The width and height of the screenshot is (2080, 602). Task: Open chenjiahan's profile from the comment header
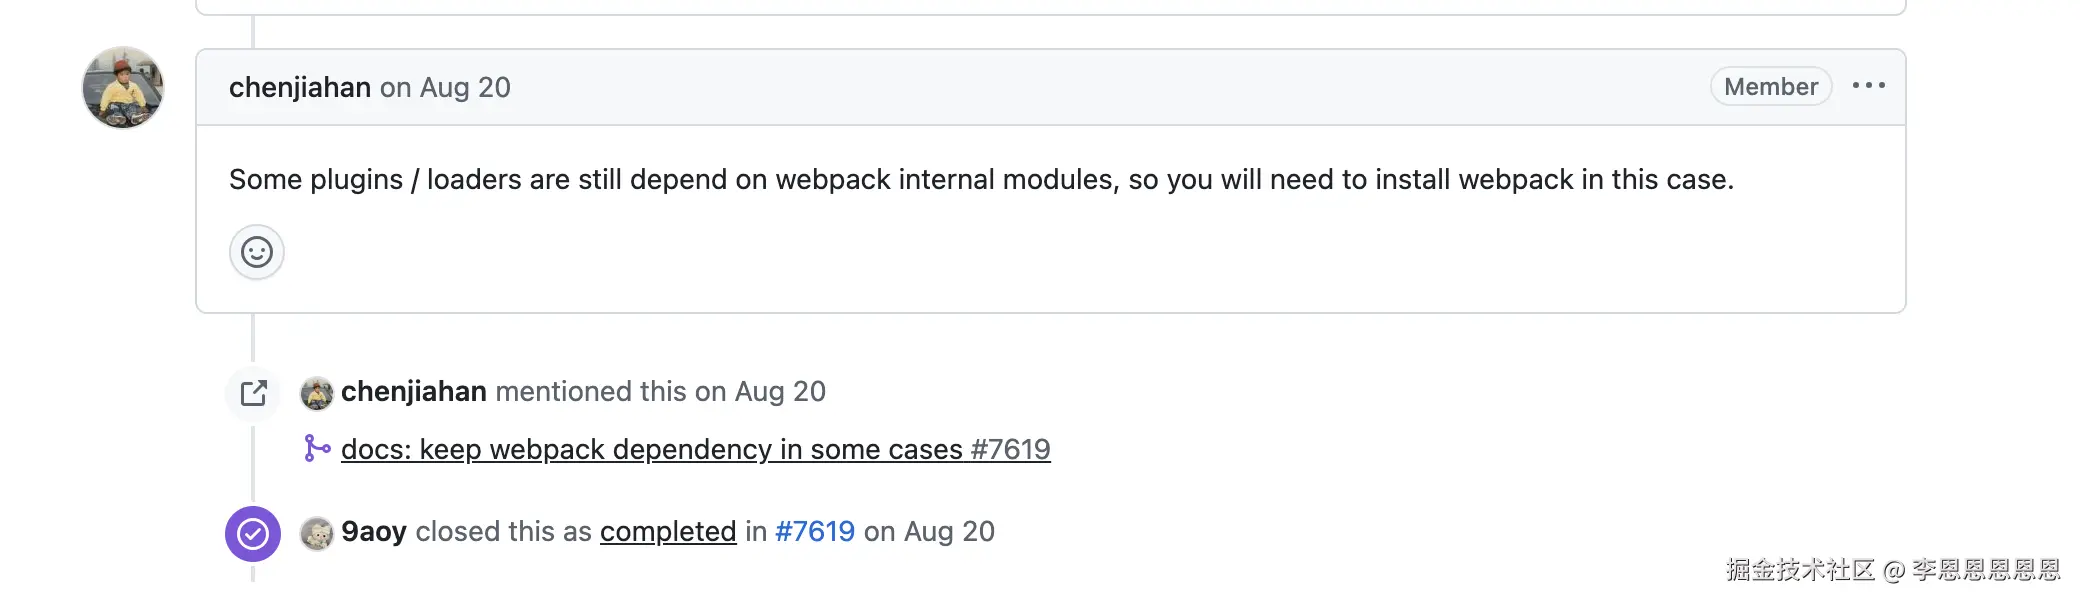(300, 88)
